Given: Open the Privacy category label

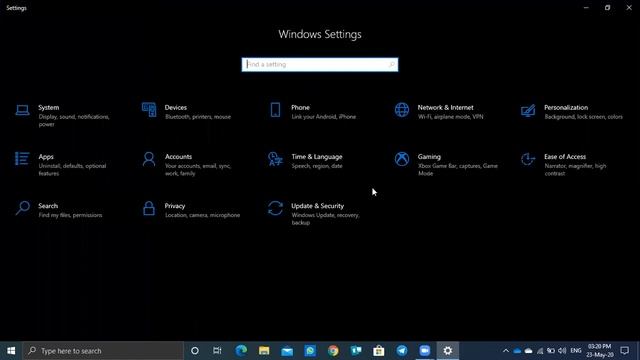Looking at the screenshot, I should click(175, 206).
